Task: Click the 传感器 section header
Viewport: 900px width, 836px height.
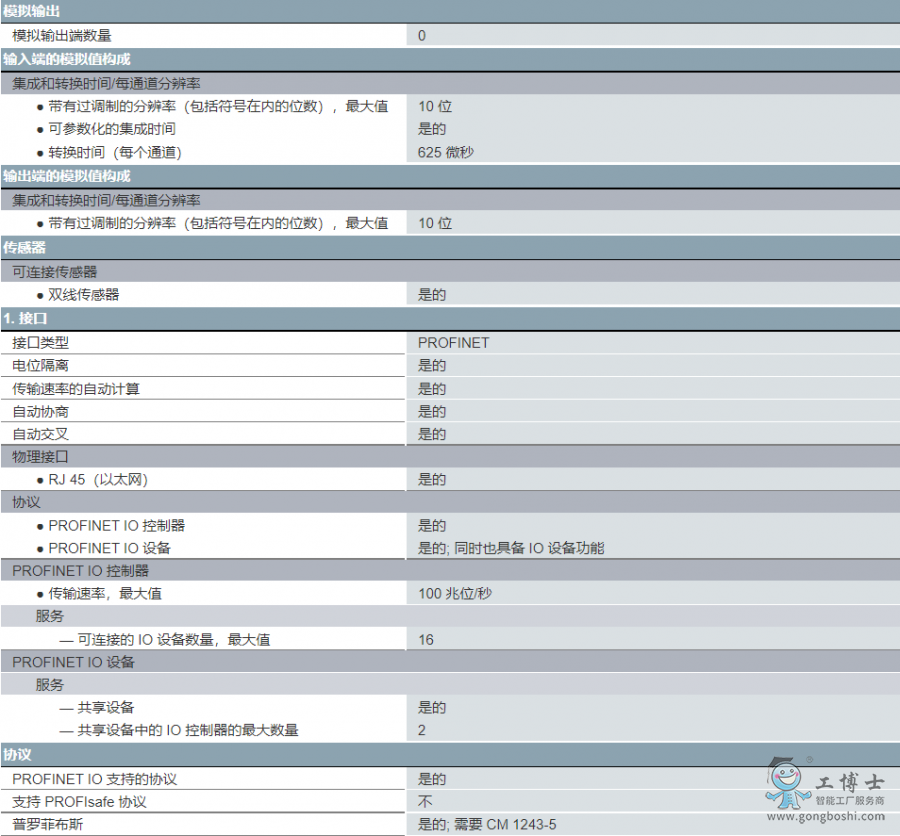Action: click(x=25, y=247)
